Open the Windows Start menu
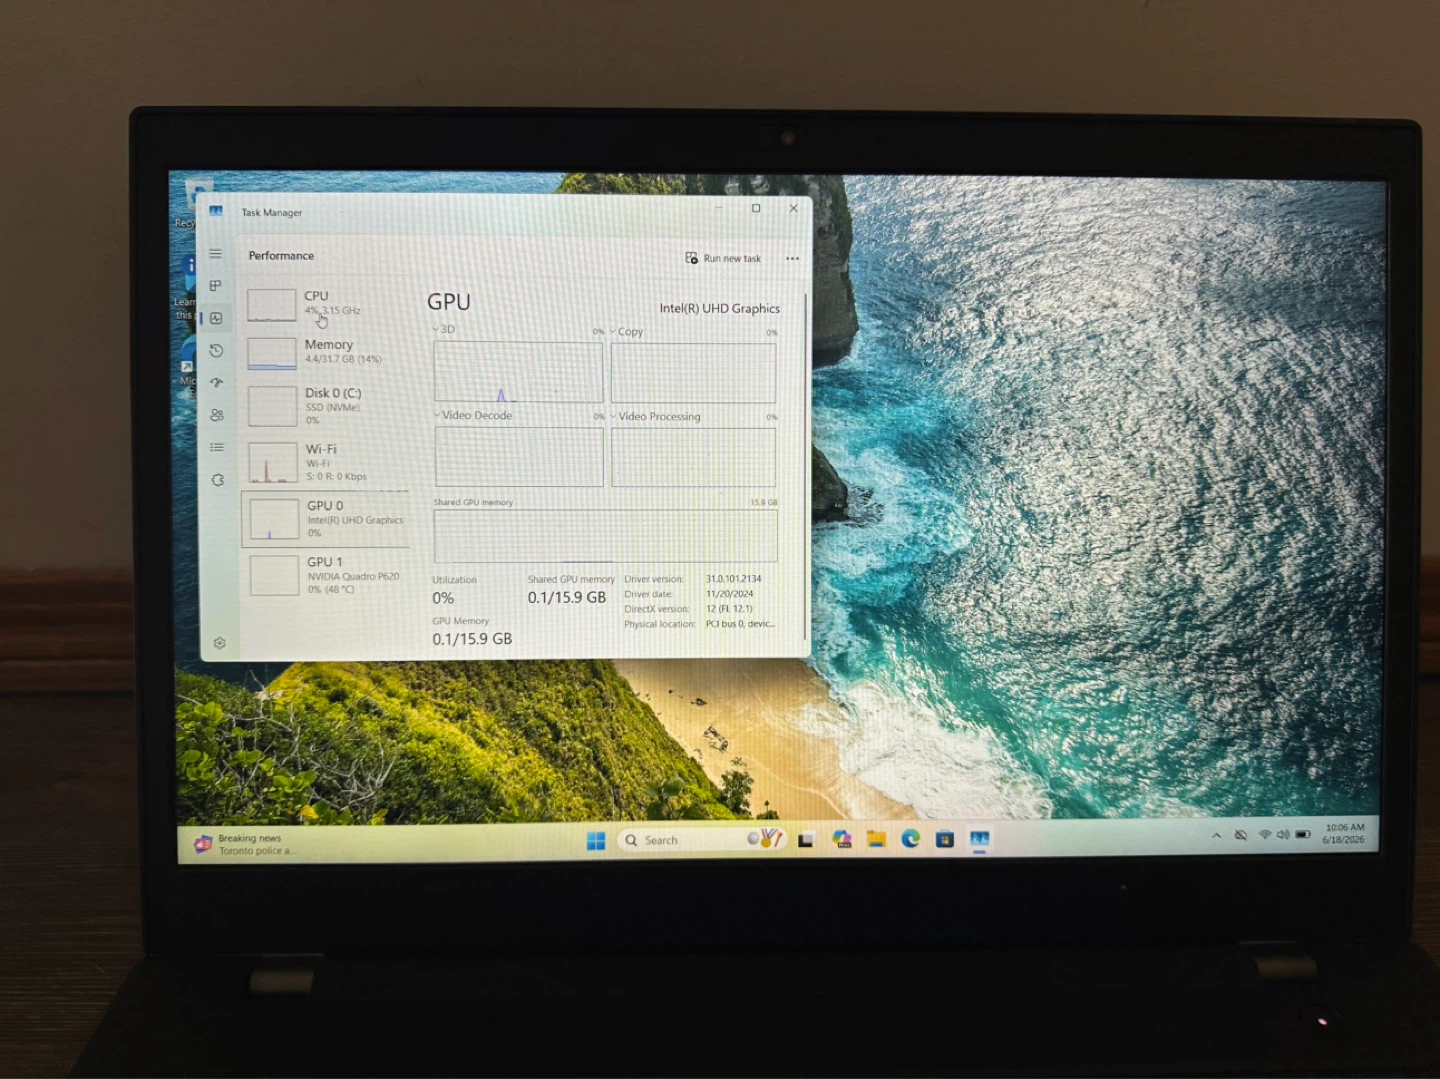Viewport: 1440px width, 1079px height. pos(596,840)
